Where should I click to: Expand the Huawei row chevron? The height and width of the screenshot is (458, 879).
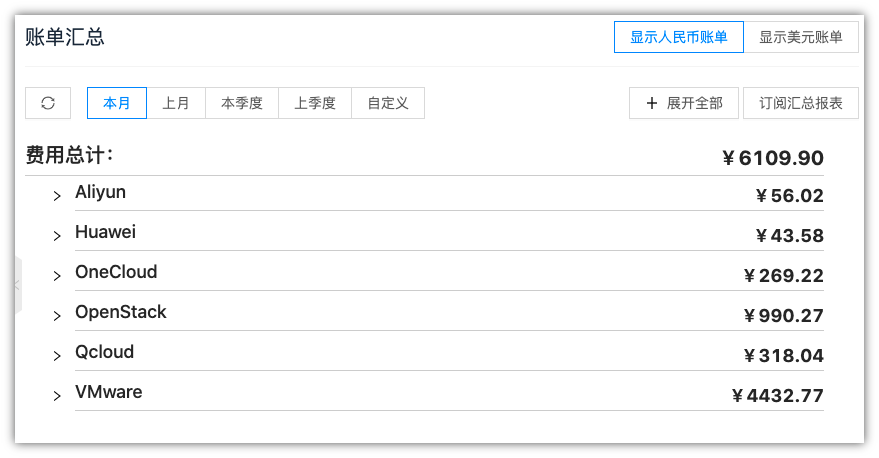pyautogui.click(x=57, y=235)
